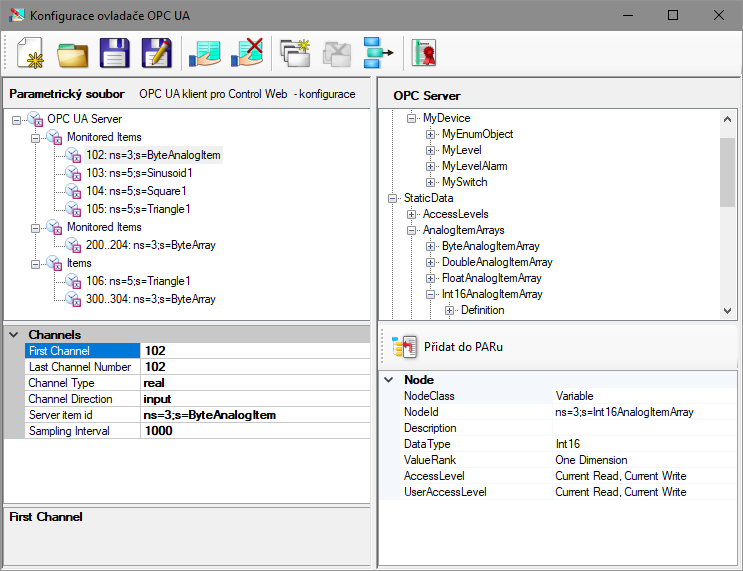Collapse the Channels property category

coord(13,334)
